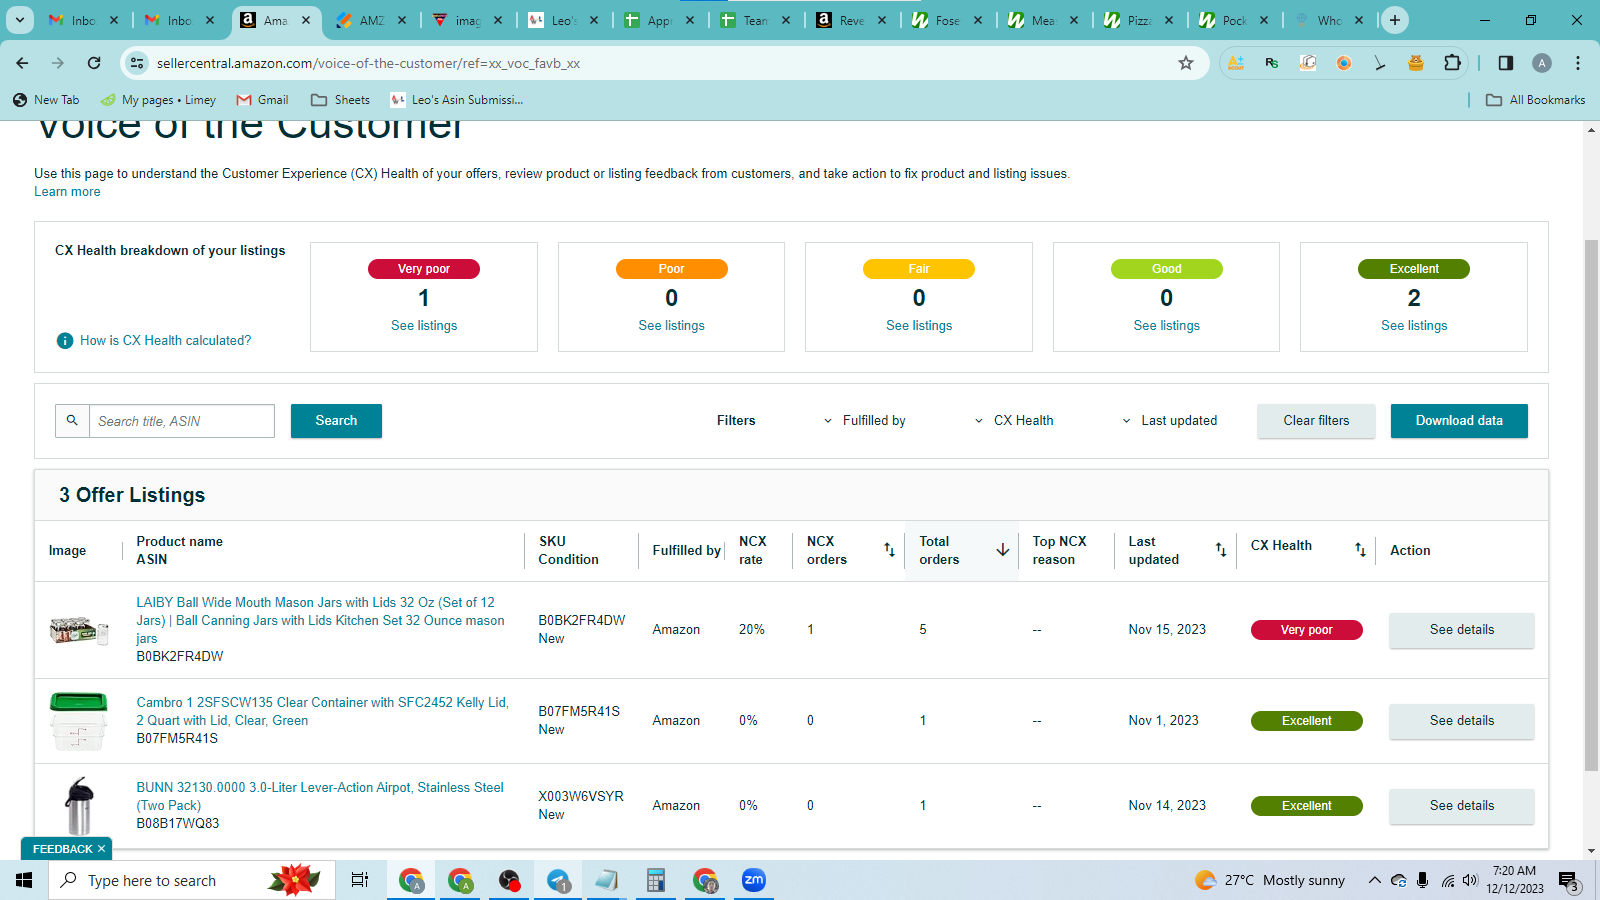This screenshot has height=900, width=1600.
Task: Sort listings by Last updated arrows
Action: click(1221, 550)
